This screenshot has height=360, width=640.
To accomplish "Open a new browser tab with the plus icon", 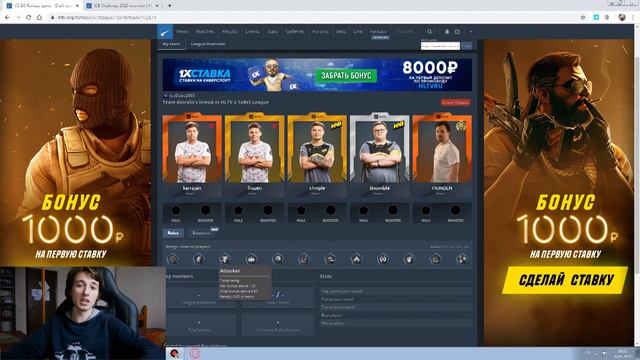I will (x=169, y=6).
